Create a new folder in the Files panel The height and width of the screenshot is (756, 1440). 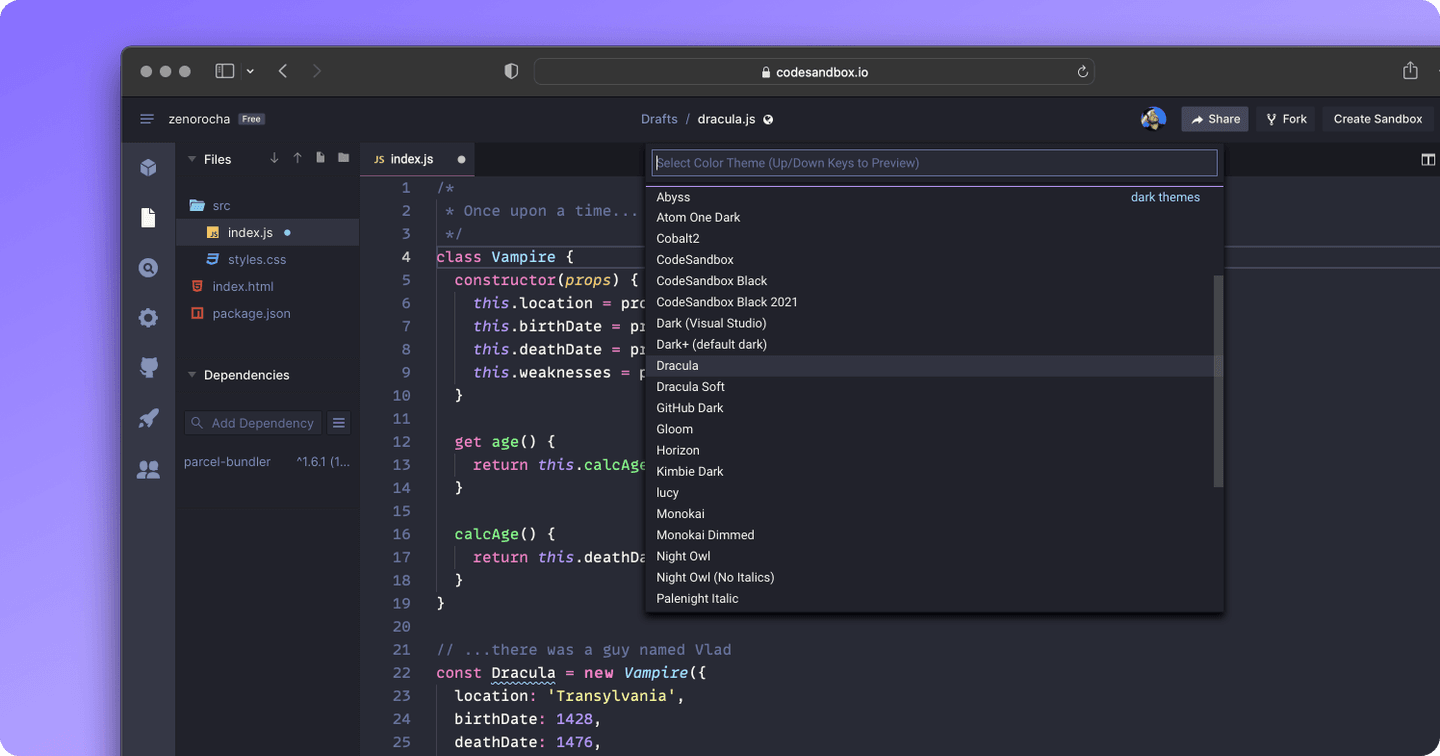tap(343, 159)
